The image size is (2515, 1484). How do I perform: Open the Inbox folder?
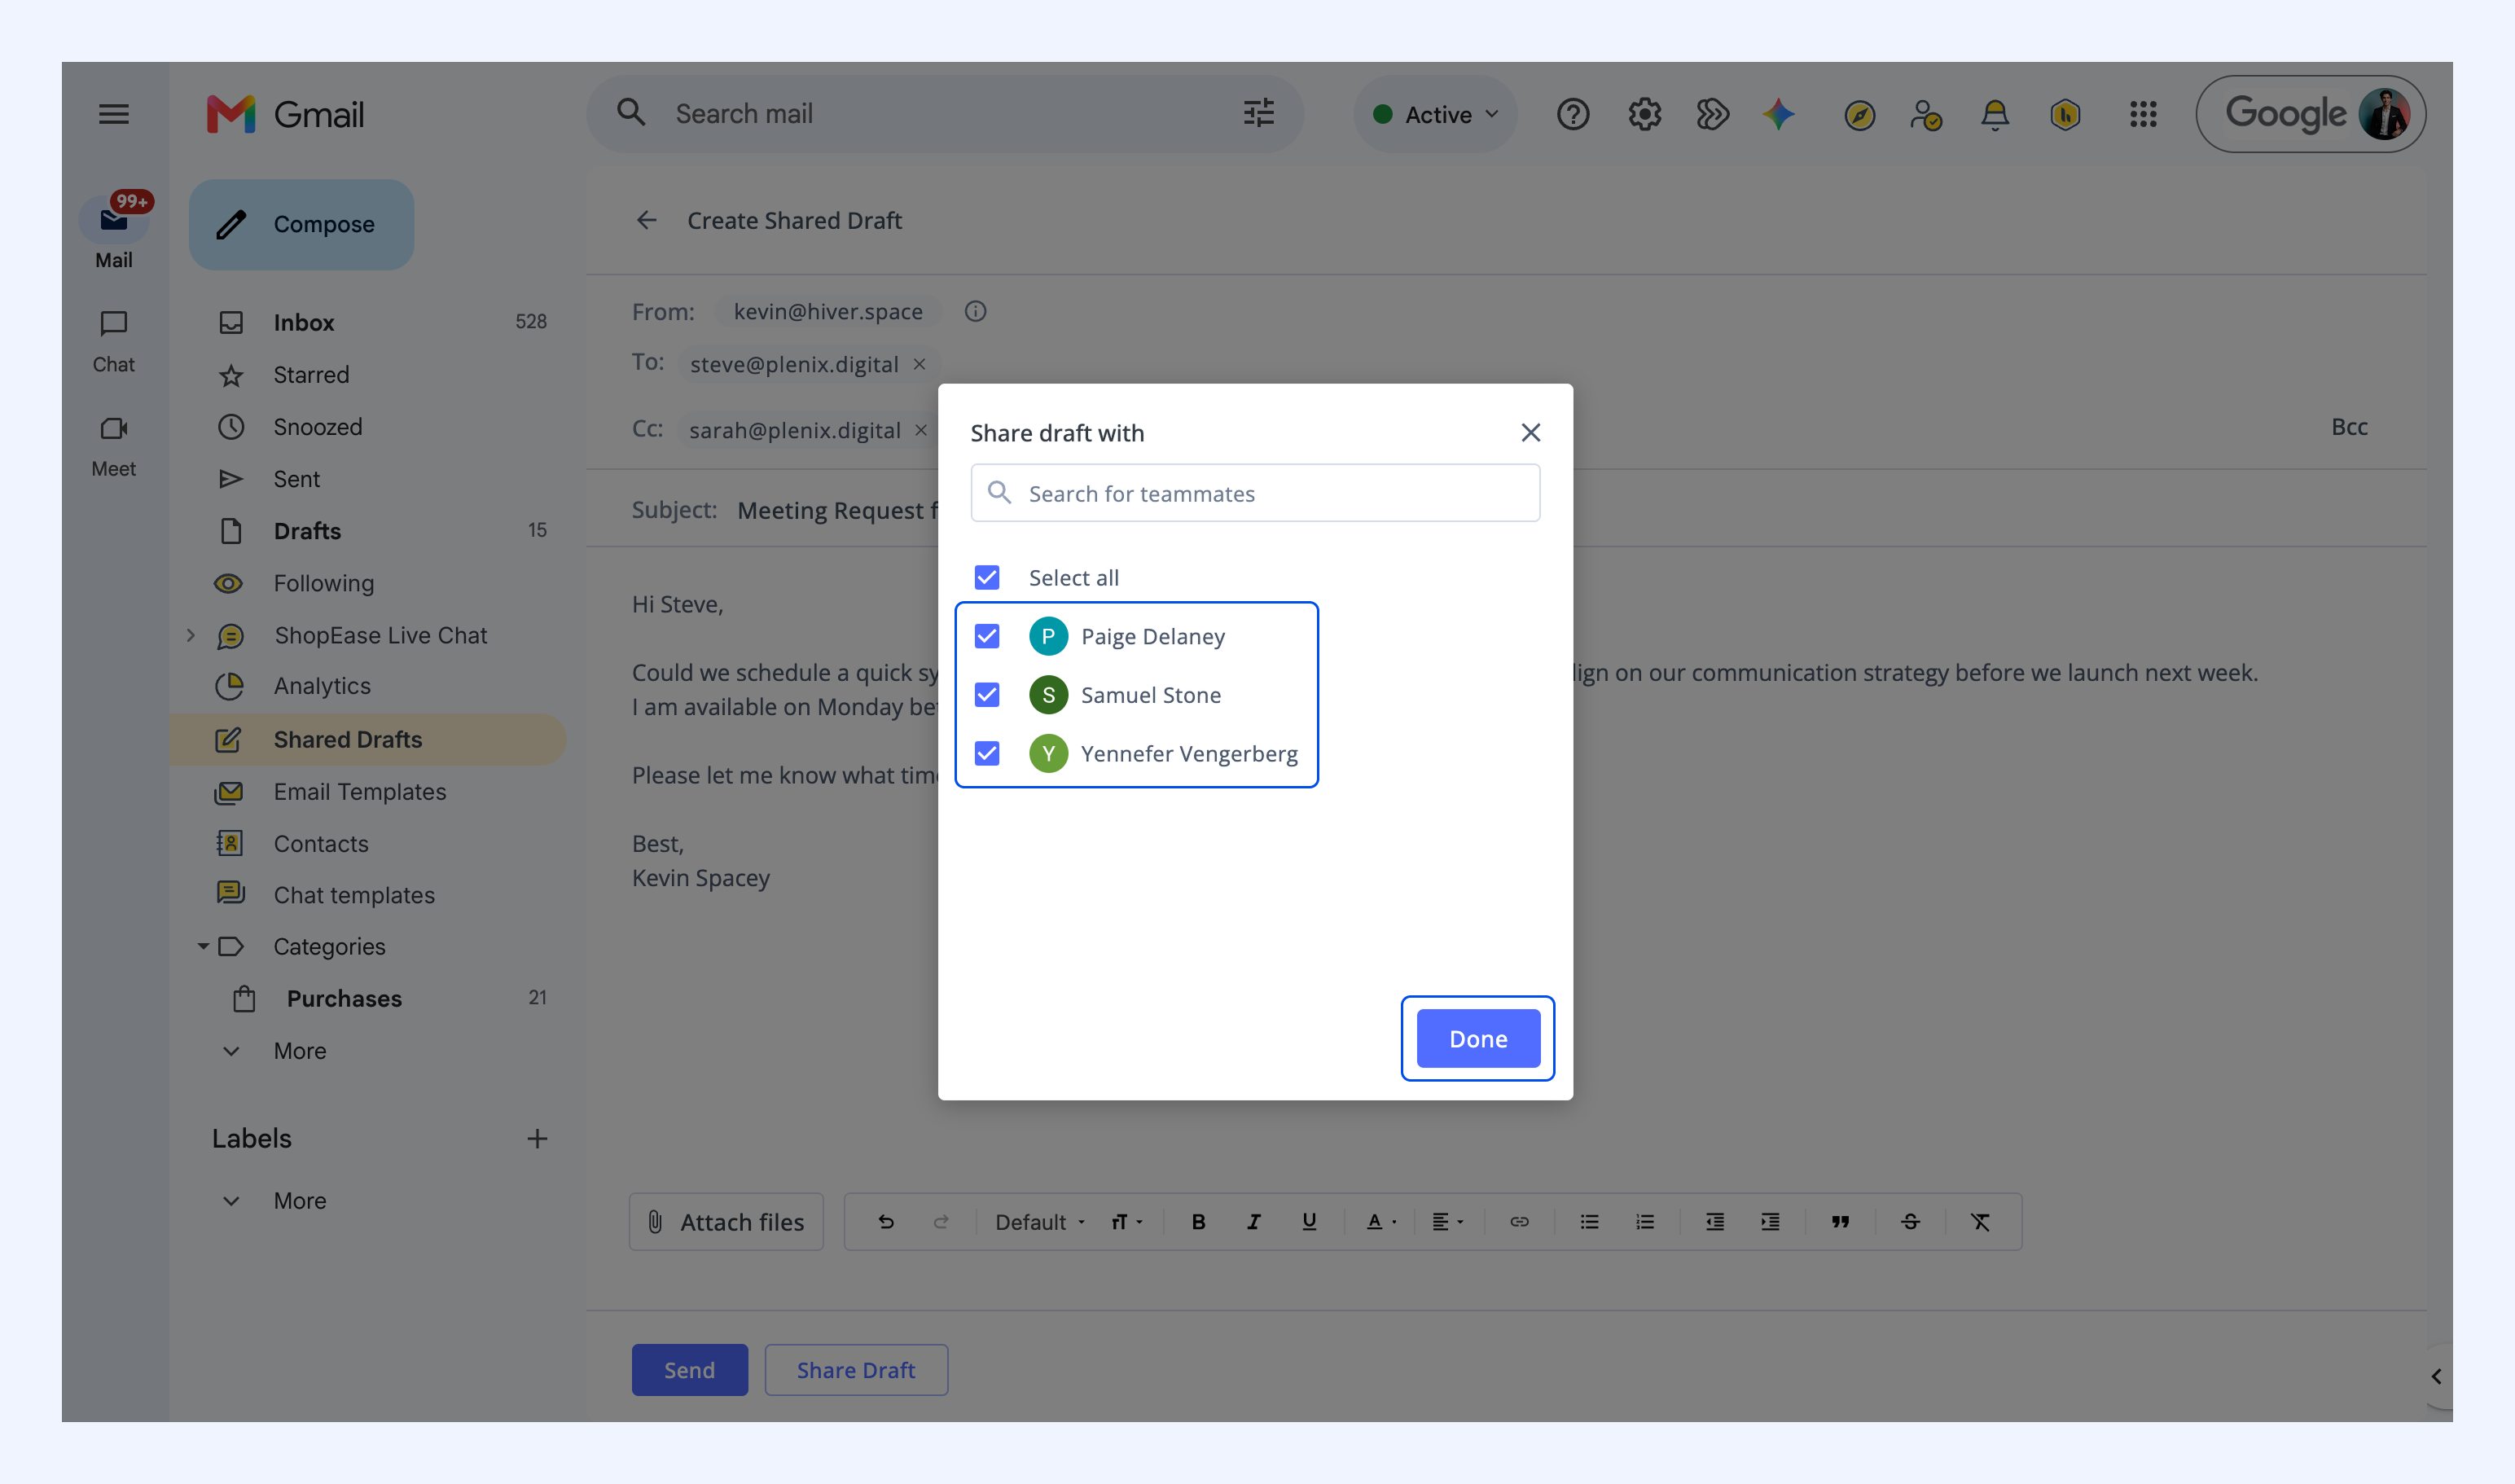point(368,322)
